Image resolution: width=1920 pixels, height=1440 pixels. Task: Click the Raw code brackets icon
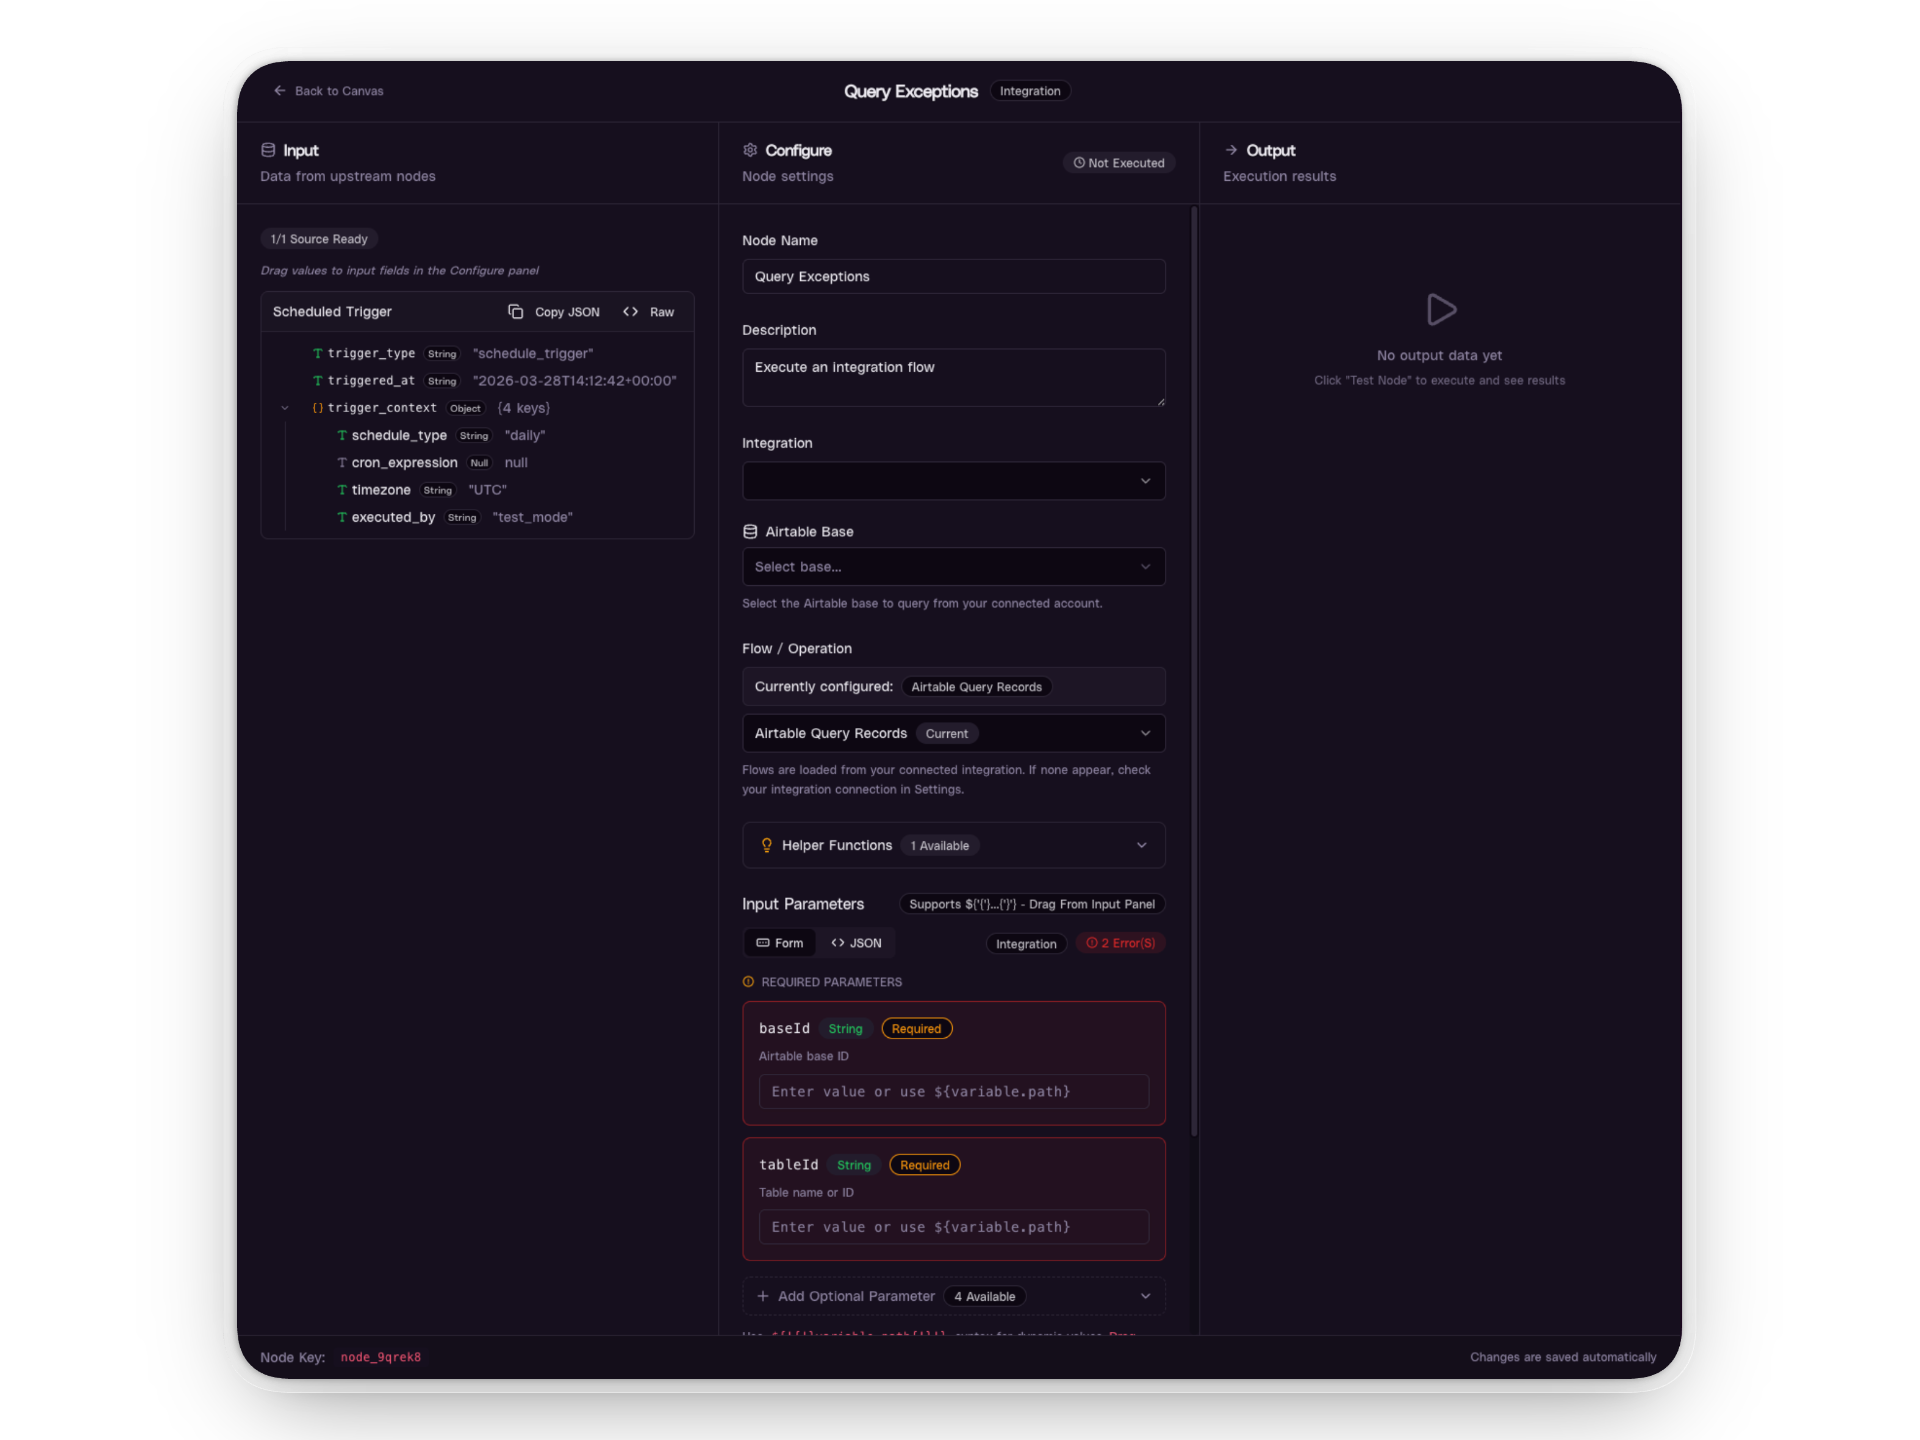[630, 312]
